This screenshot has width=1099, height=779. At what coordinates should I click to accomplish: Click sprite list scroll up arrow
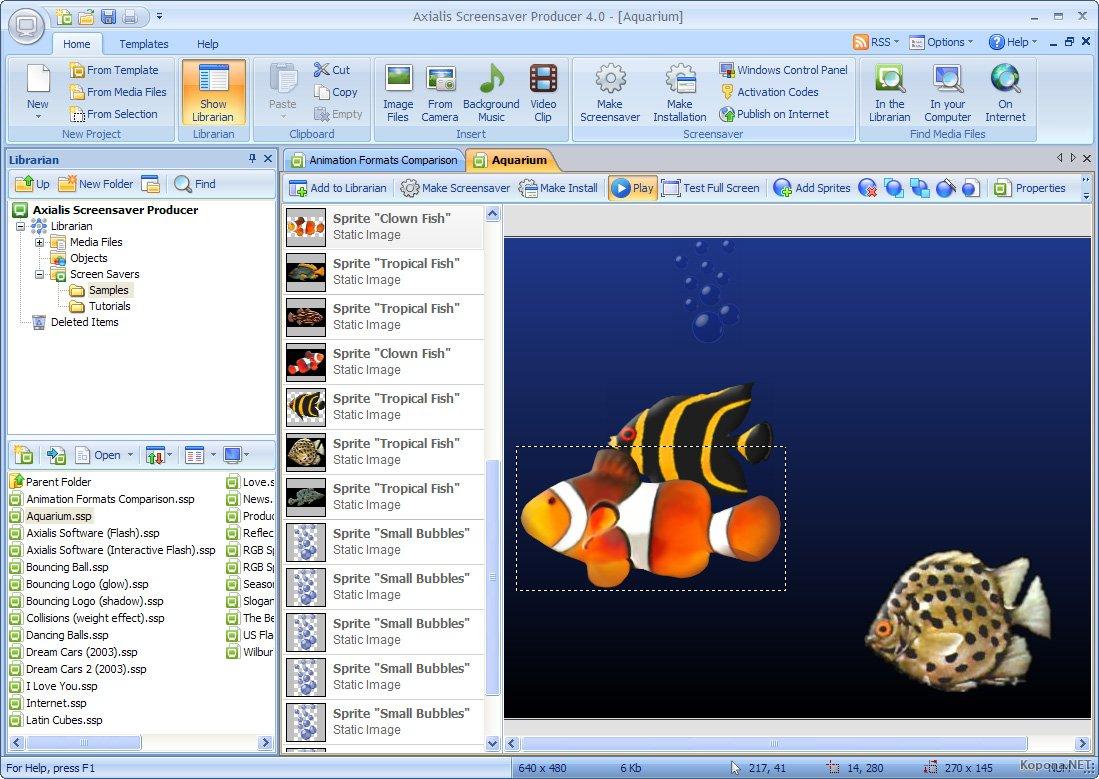pos(493,214)
